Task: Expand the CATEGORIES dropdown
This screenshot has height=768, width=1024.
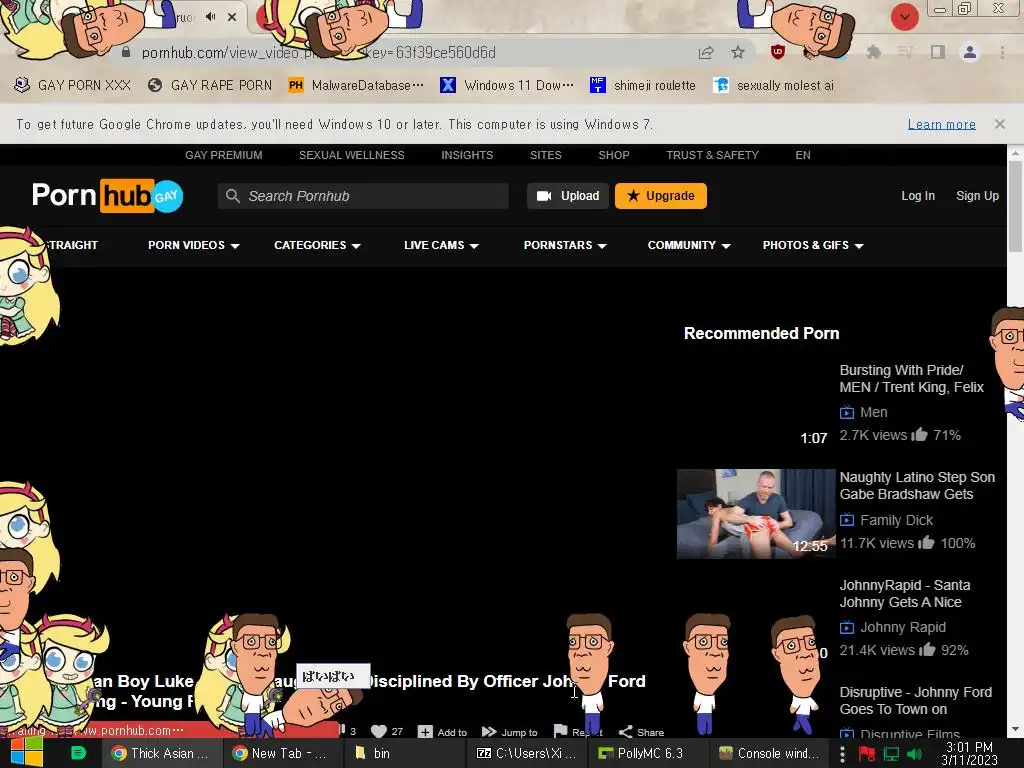Action: 317,246
